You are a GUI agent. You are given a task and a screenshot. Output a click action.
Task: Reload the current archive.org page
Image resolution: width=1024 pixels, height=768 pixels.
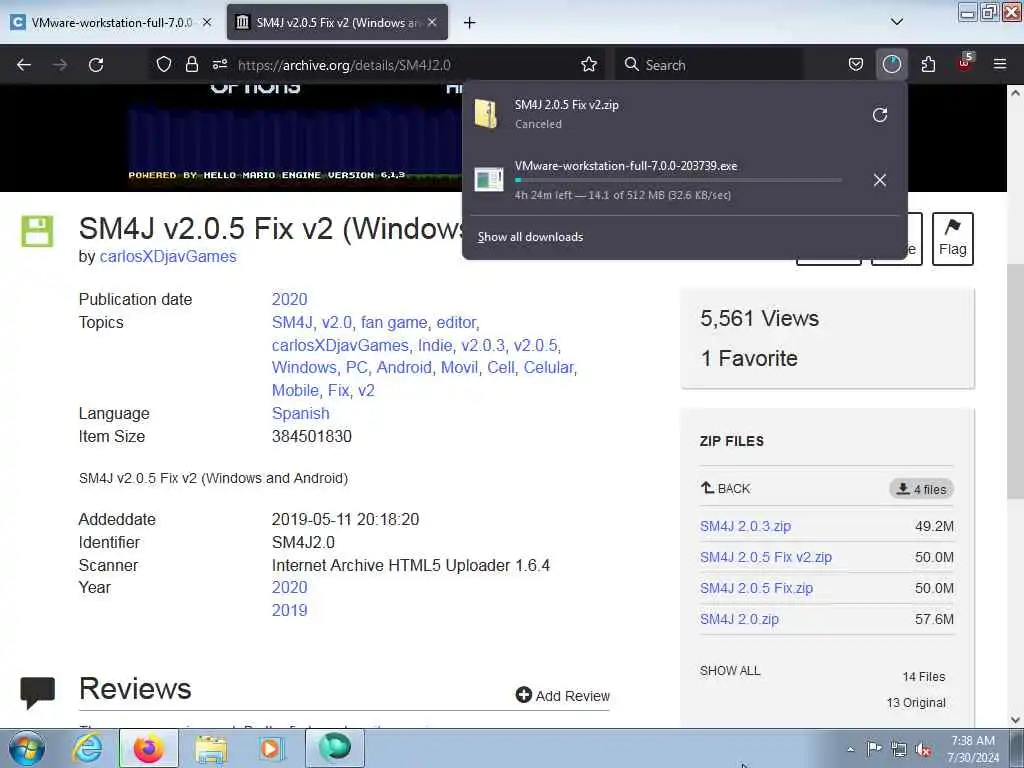pyautogui.click(x=96, y=65)
